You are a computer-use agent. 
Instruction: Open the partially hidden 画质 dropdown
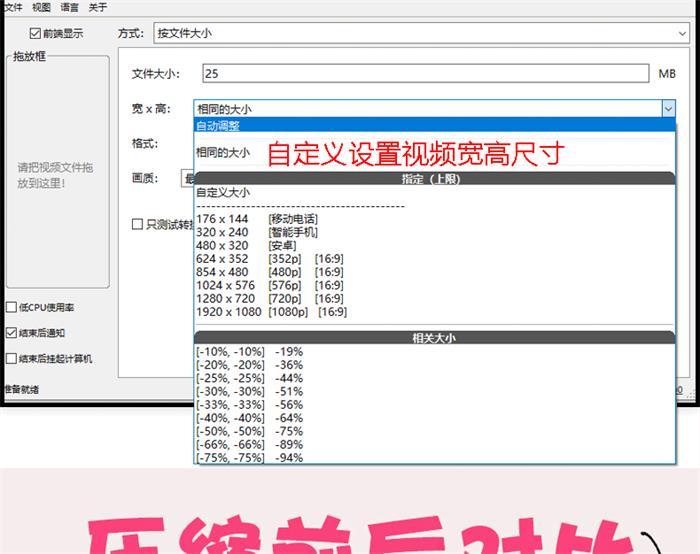coord(187,178)
